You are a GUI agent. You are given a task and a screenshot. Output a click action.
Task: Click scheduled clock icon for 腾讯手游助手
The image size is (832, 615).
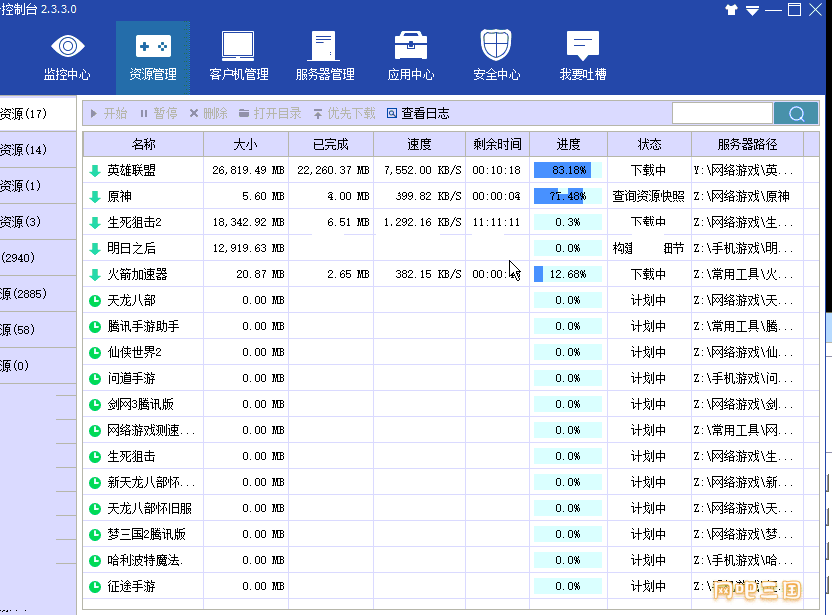point(95,327)
